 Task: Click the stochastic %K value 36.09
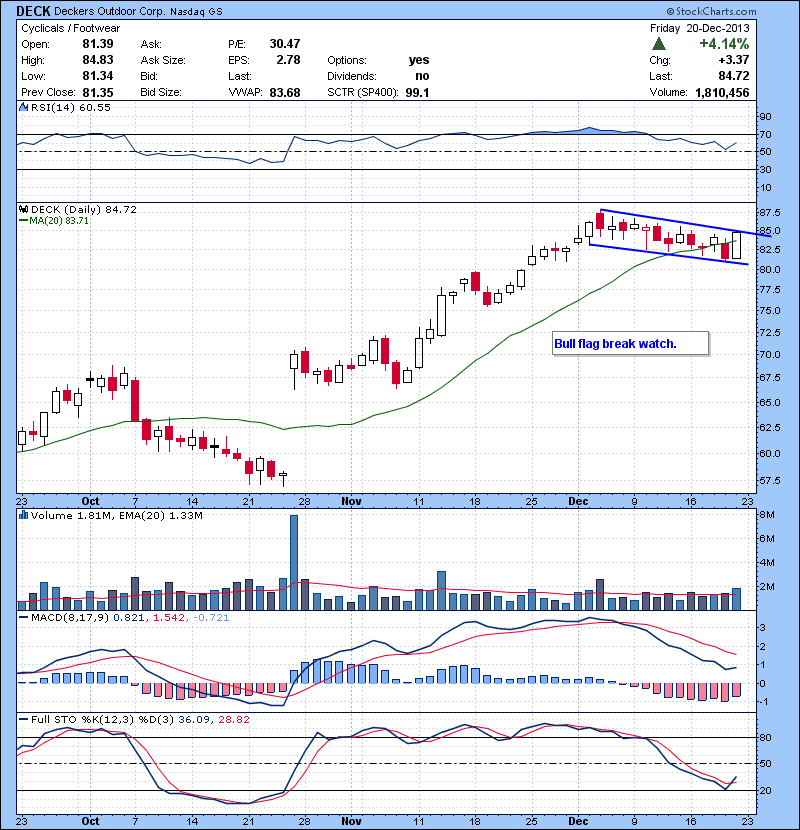tap(194, 719)
